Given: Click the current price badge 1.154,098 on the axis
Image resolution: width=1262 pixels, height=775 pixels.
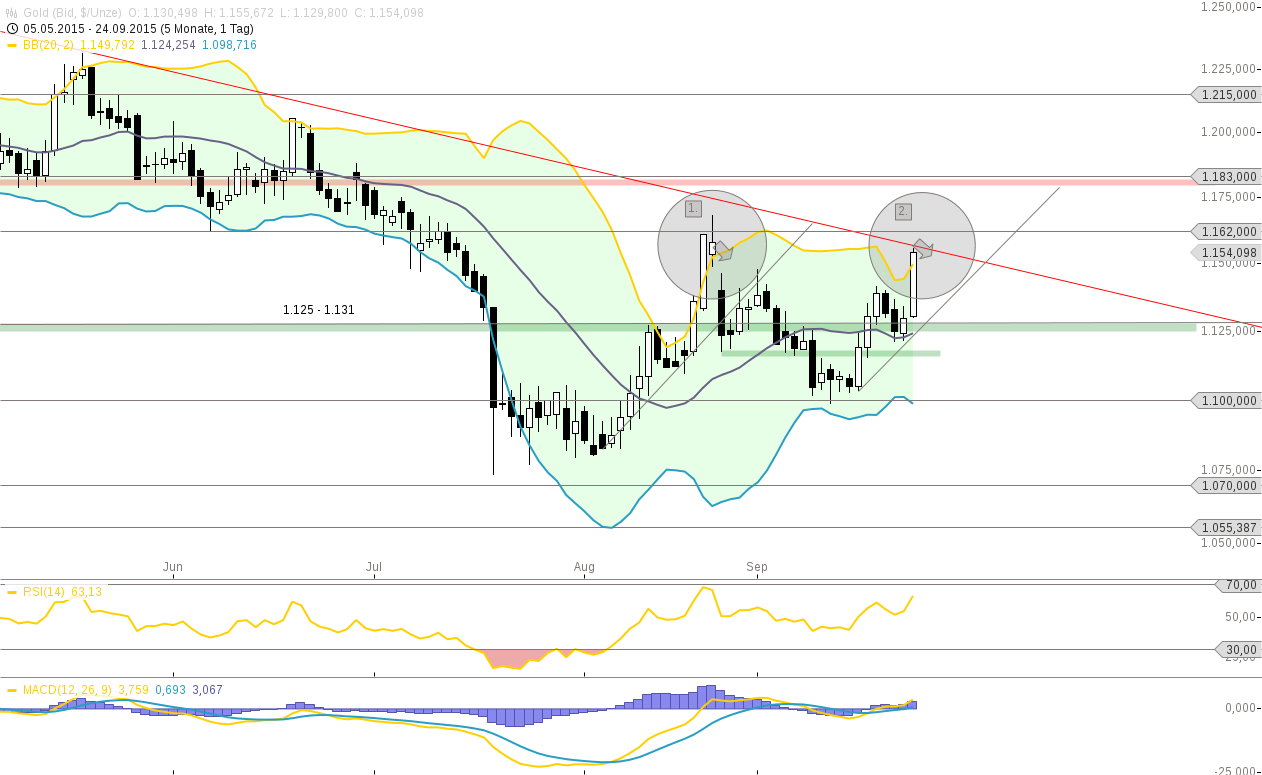Looking at the screenshot, I should 1227,253.
